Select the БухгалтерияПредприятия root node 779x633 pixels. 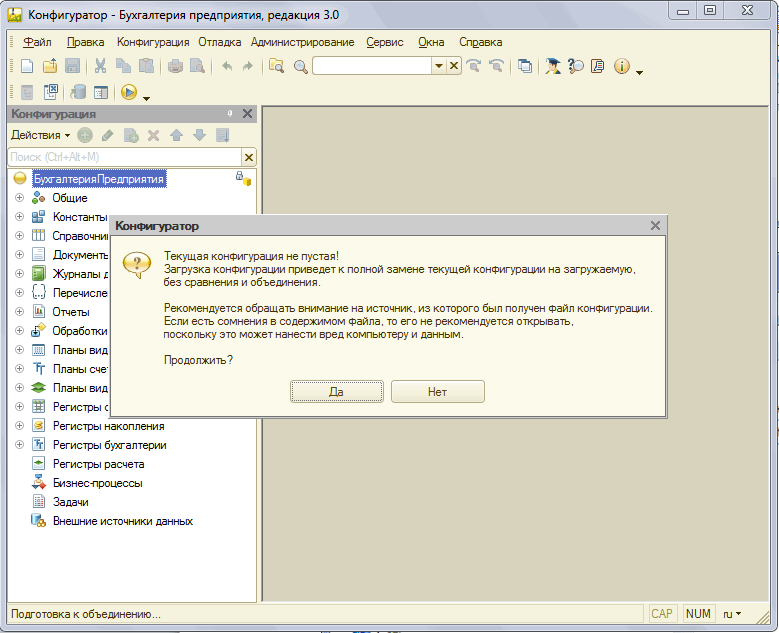coord(98,179)
